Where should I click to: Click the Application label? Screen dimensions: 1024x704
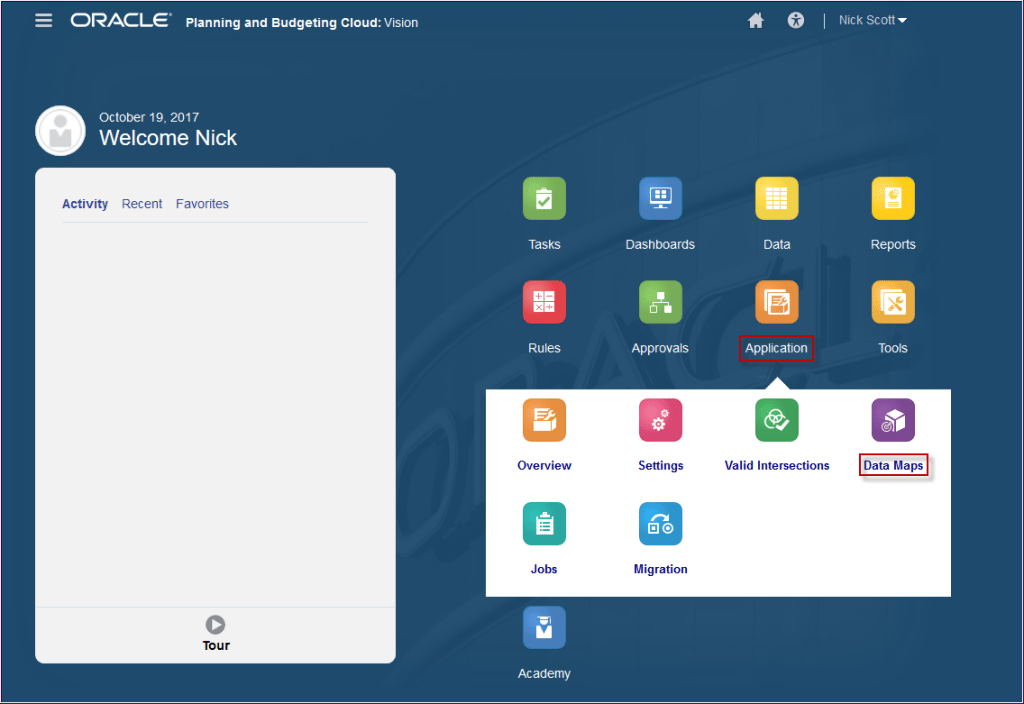[x=776, y=348]
